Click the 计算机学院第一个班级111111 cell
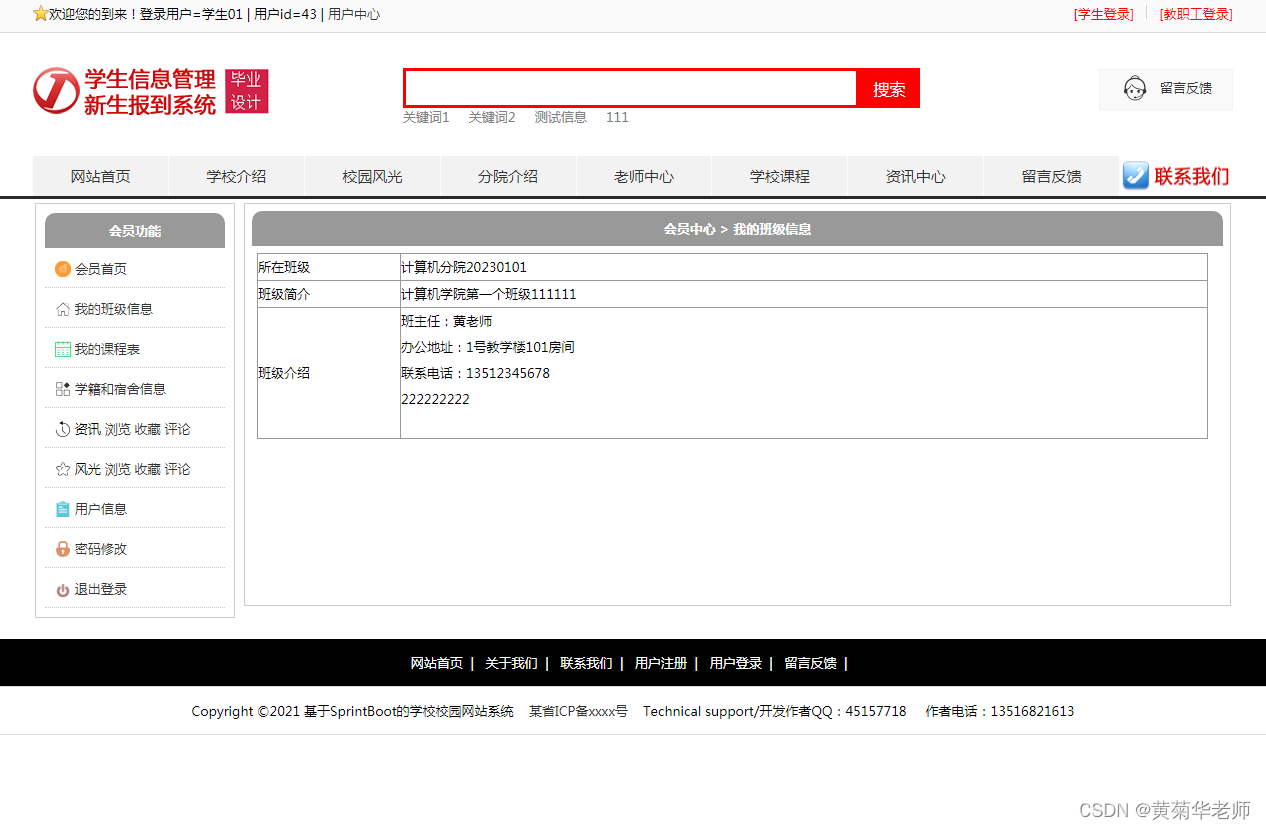Image resolution: width=1266 pixels, height=830 pixels. pyautogui.click(x=803, y=294)
